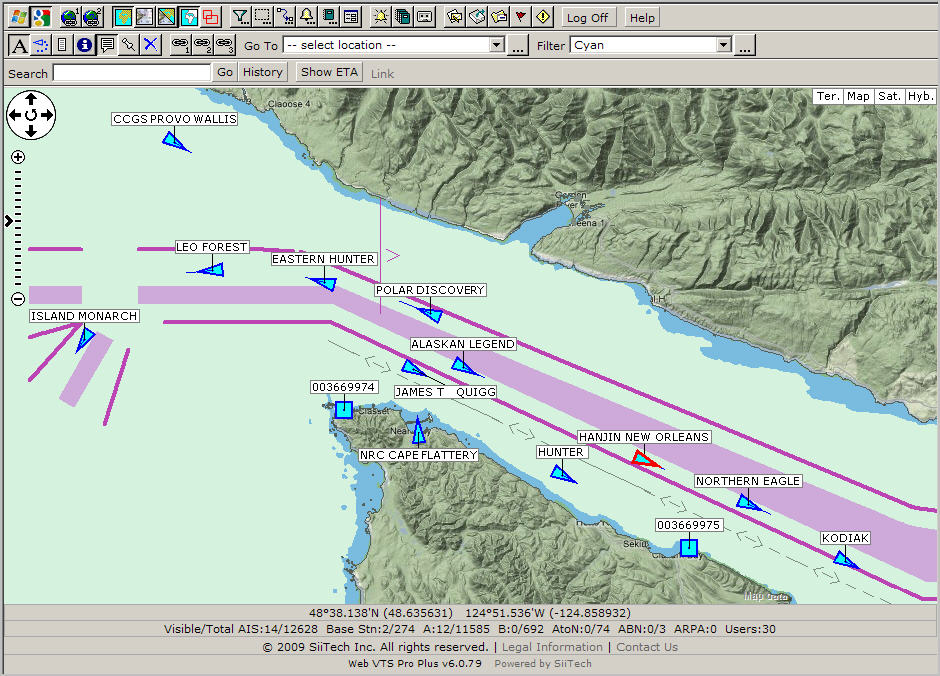
Task: Toggle the grey nautical chart layer icon
Action: [144, 17]
